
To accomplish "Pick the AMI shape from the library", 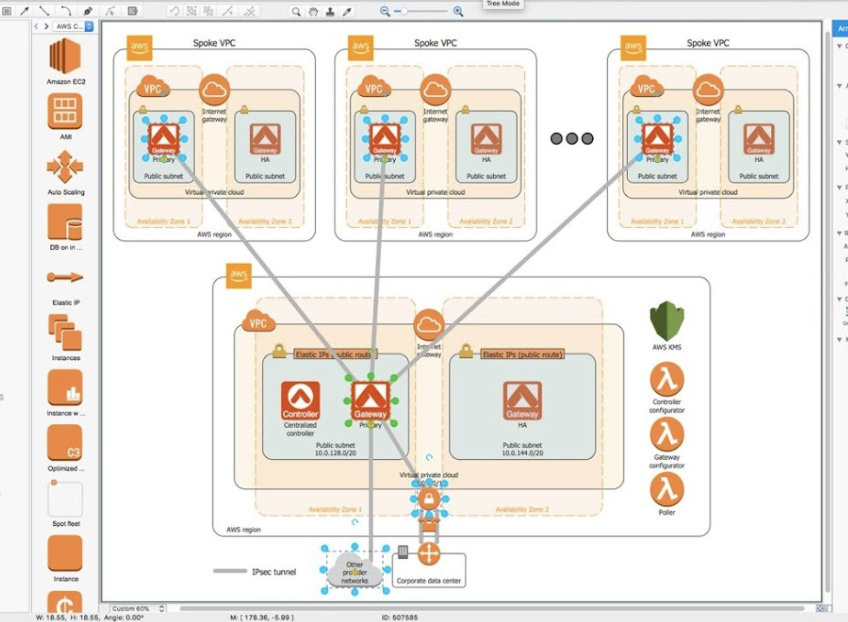I will tap(65, 111).
